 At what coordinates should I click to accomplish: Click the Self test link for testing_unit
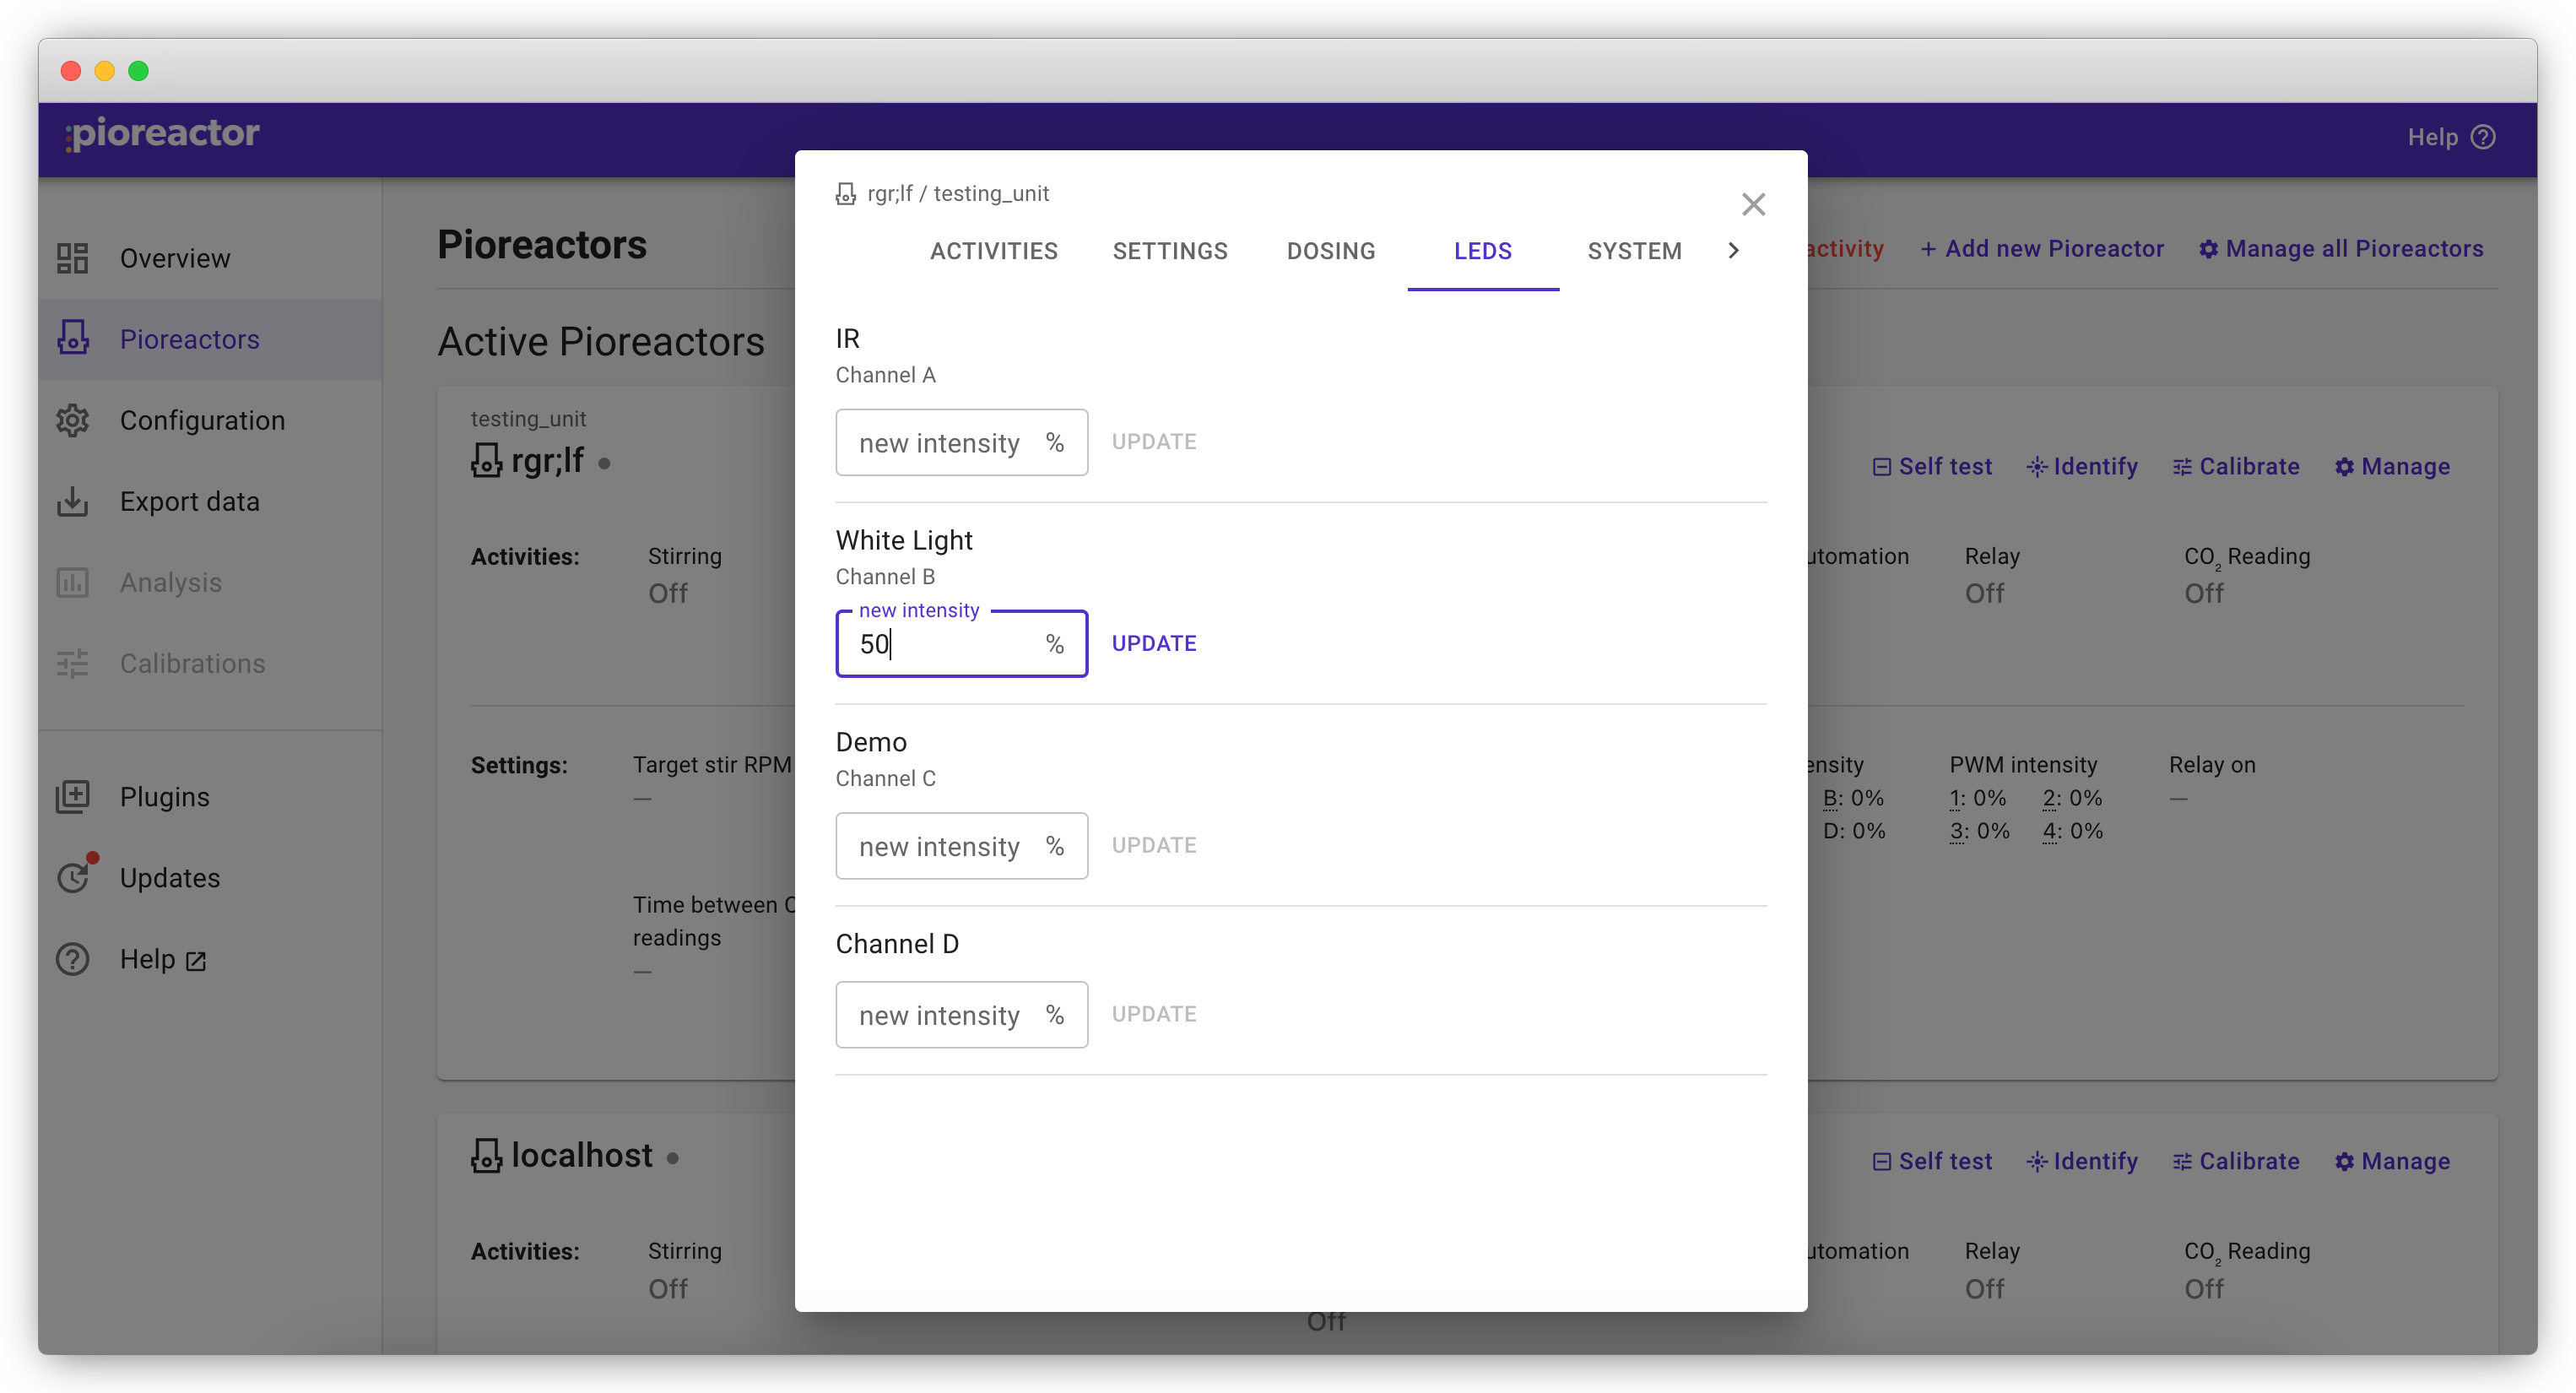pos(1931,467)
